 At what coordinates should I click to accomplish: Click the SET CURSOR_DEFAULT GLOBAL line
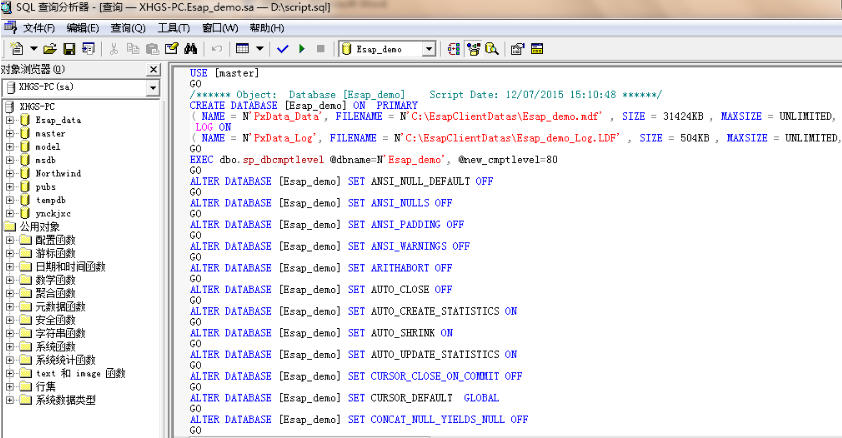tap(344, 398)
